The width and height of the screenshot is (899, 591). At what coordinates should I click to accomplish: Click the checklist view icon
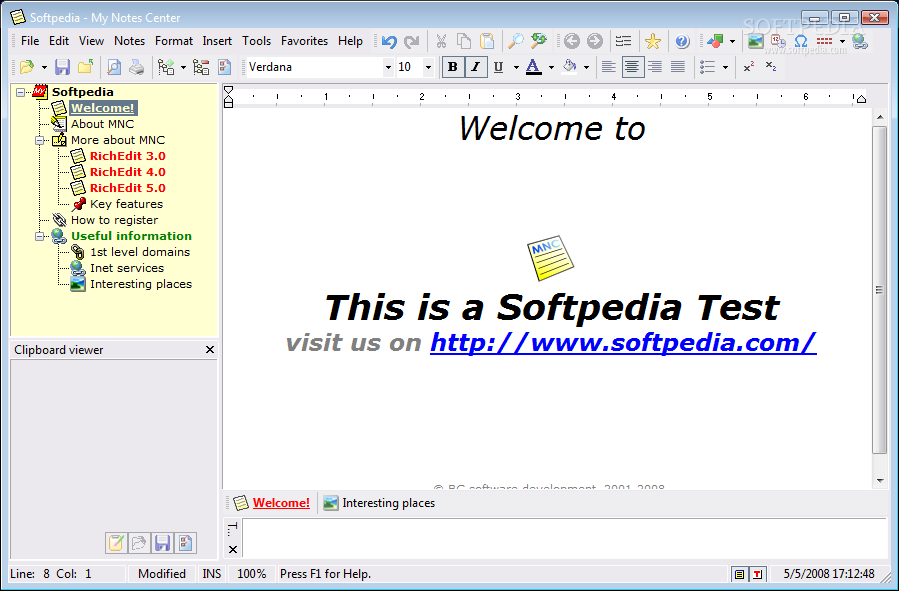coord(623,41)
